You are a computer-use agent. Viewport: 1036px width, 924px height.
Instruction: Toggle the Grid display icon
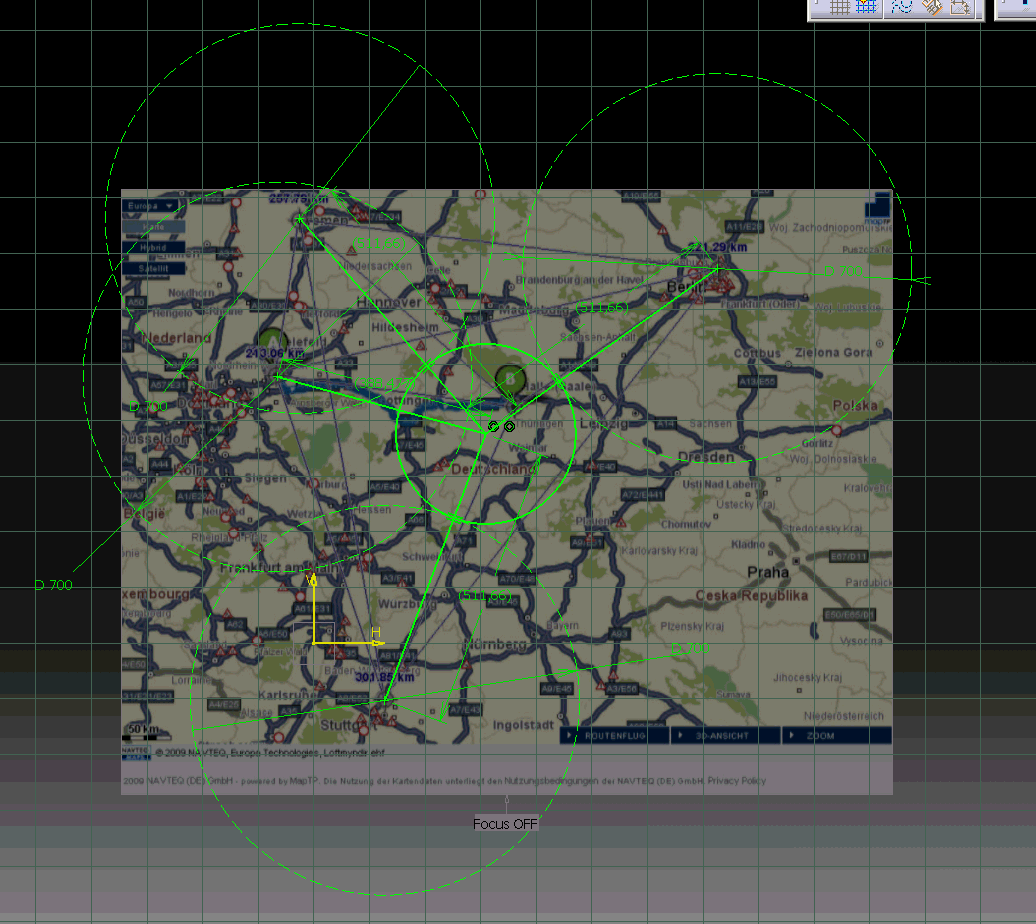(x=839, y=7)
